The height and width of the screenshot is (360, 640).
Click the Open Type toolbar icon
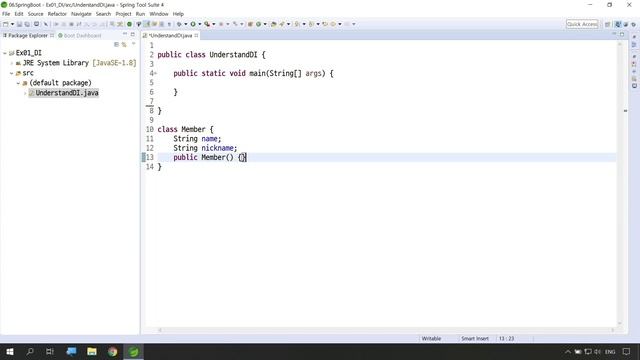274,24
